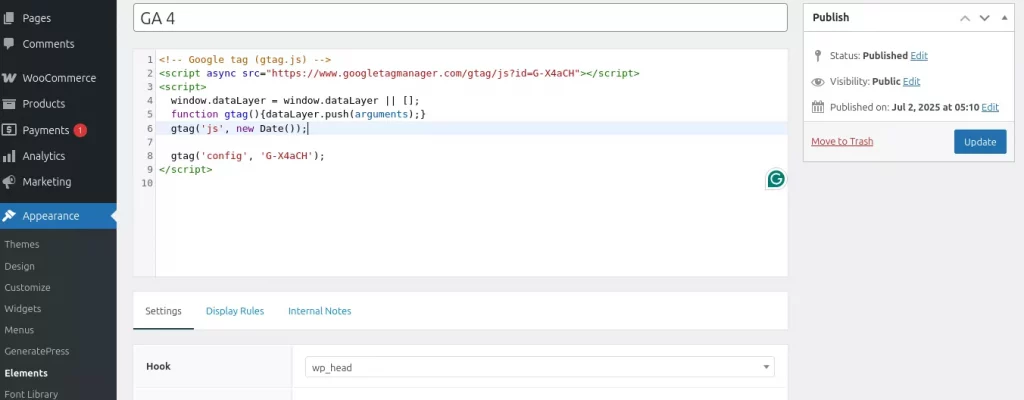This screenshot has width=1024, height=400.
Task: Click the WooCommerce logo icon
Action: tap(9, 78)
